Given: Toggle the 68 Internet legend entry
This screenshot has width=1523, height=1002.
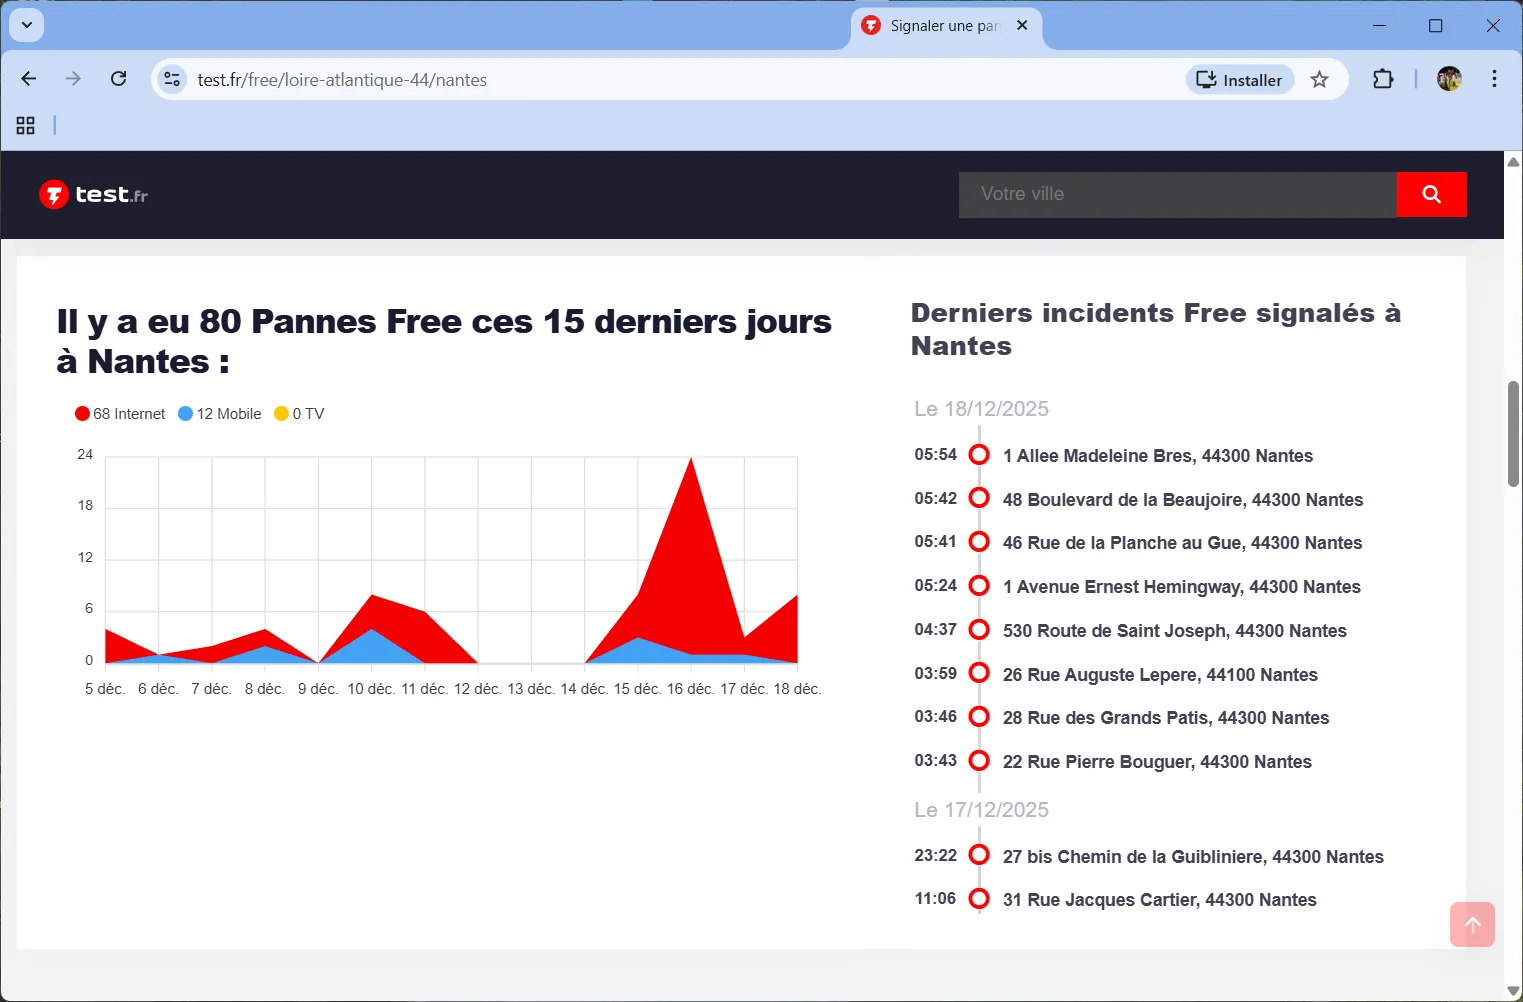Looking at the screenshot, I should click(x=119, y=413).
